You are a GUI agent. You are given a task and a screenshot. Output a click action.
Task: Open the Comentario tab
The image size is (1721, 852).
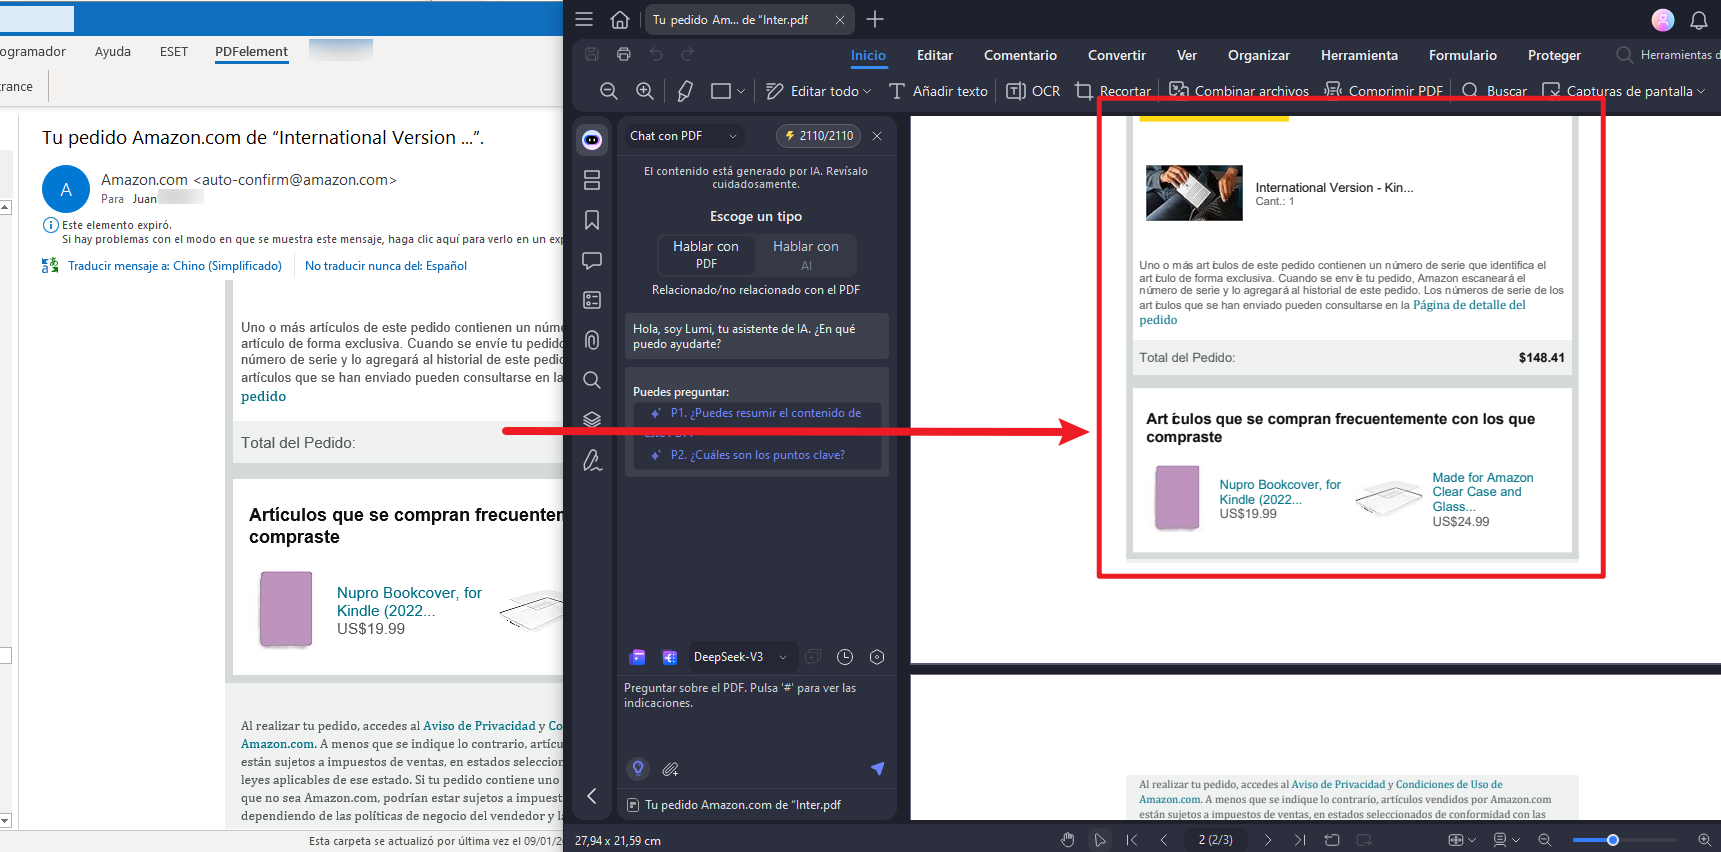pyautogui.click(x=1020, y=55)
